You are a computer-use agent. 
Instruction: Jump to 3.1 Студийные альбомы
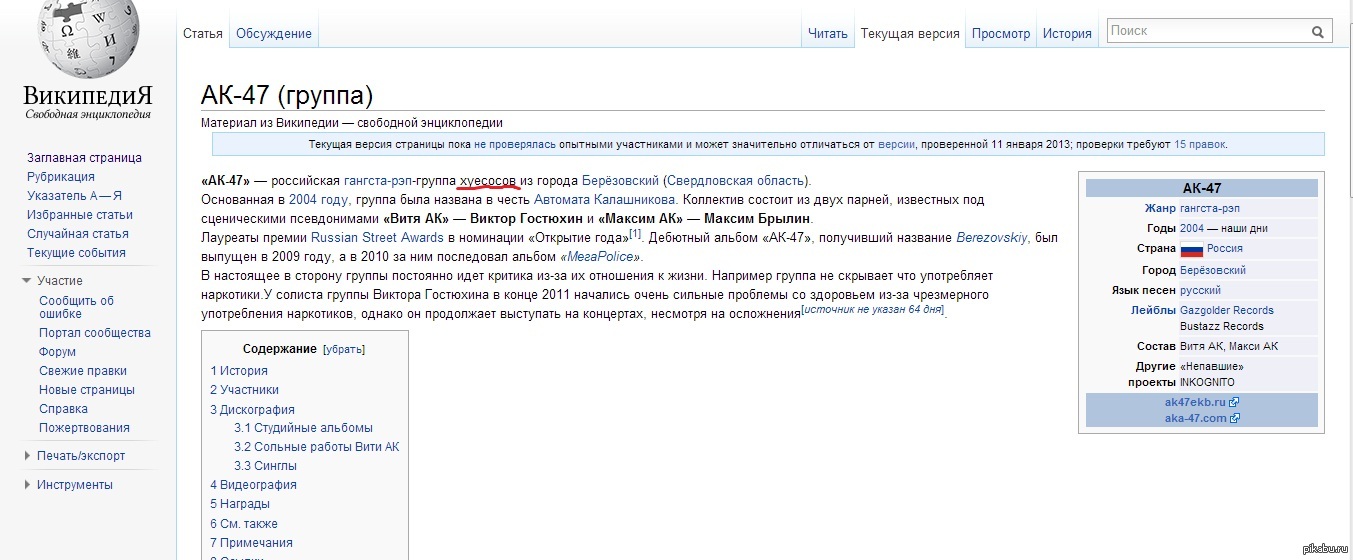[x=303, y=428]
